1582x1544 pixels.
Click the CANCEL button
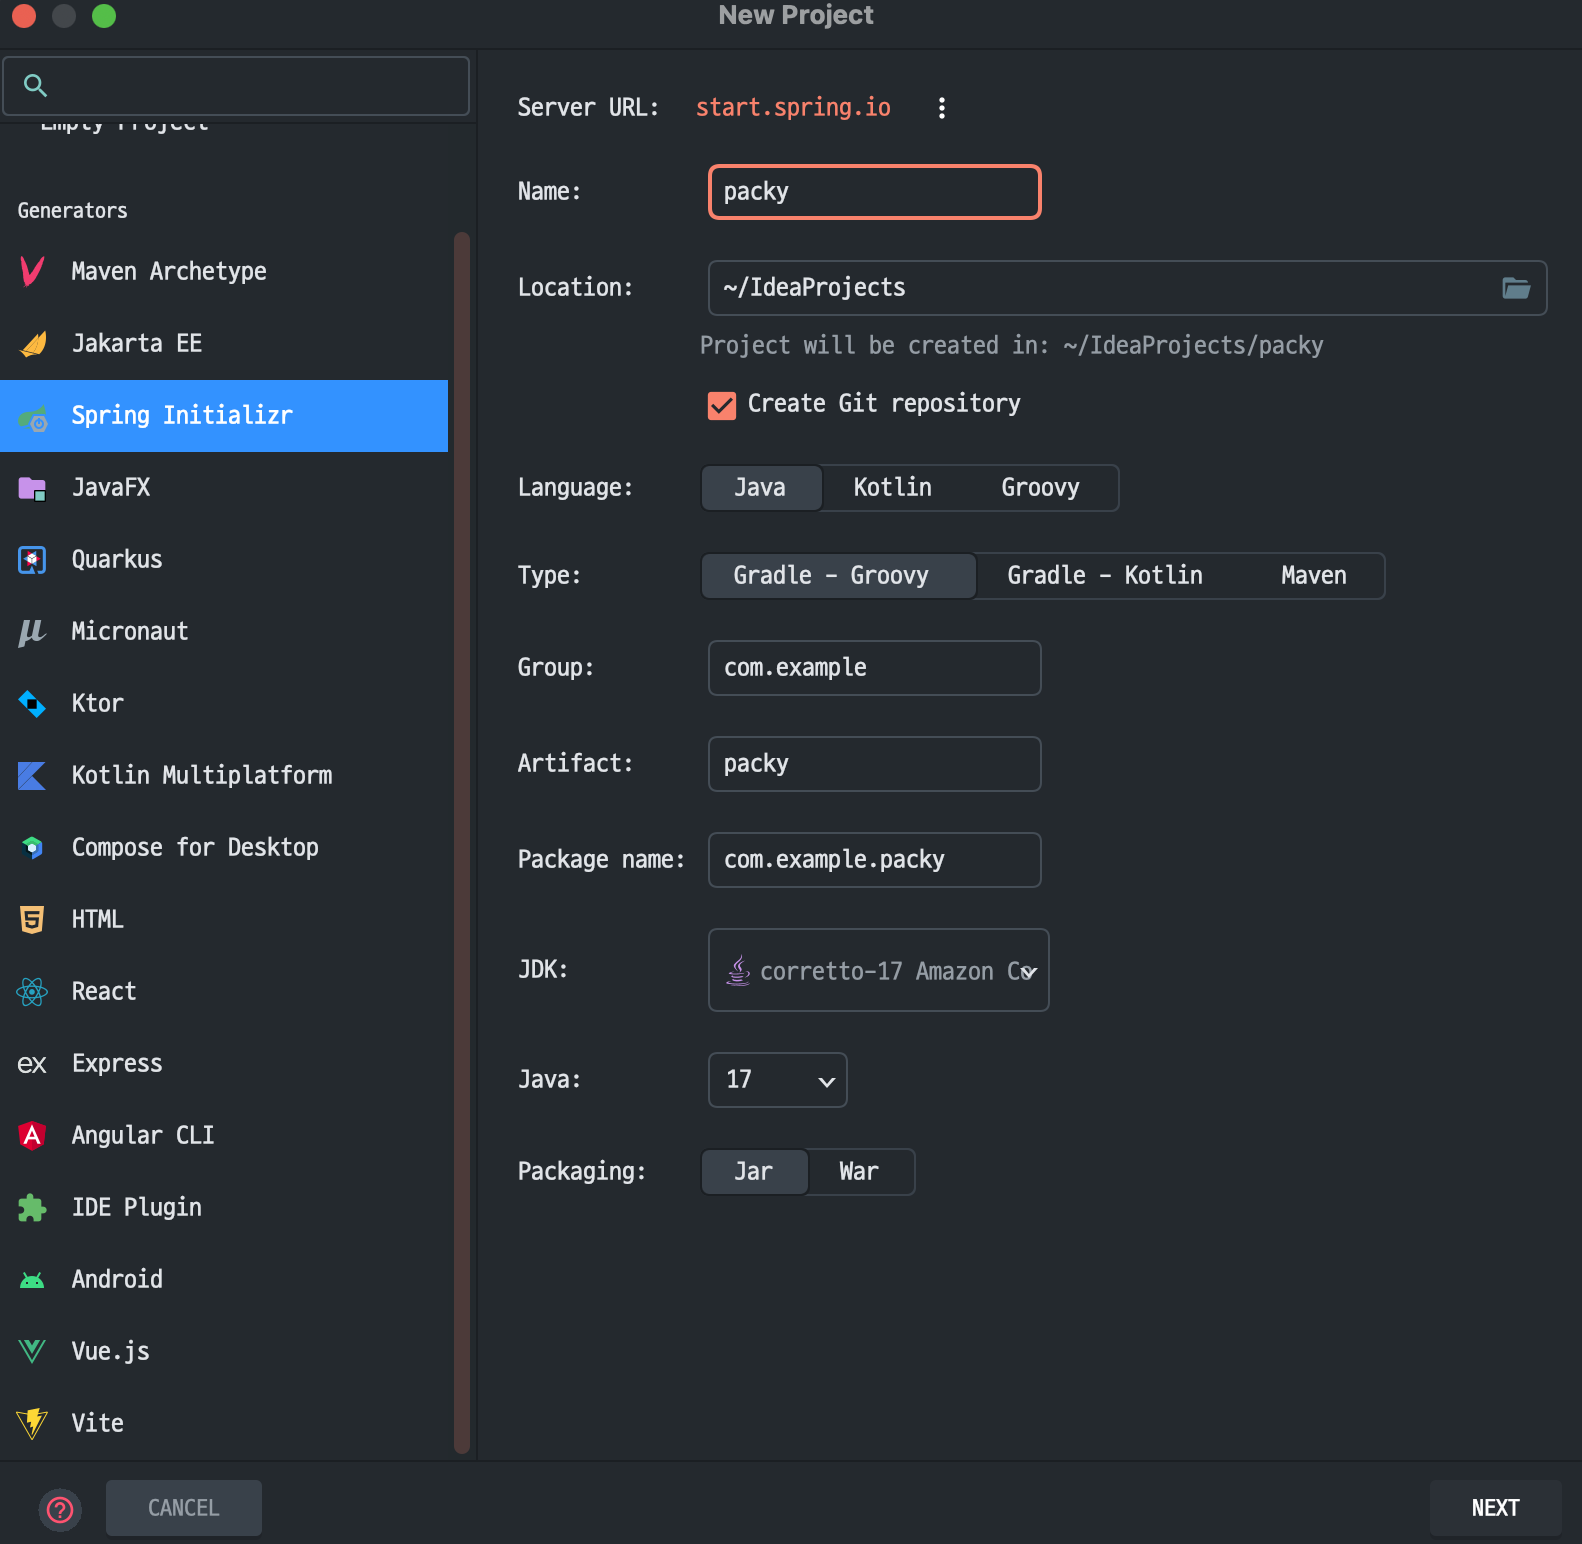pos(184,1508)
